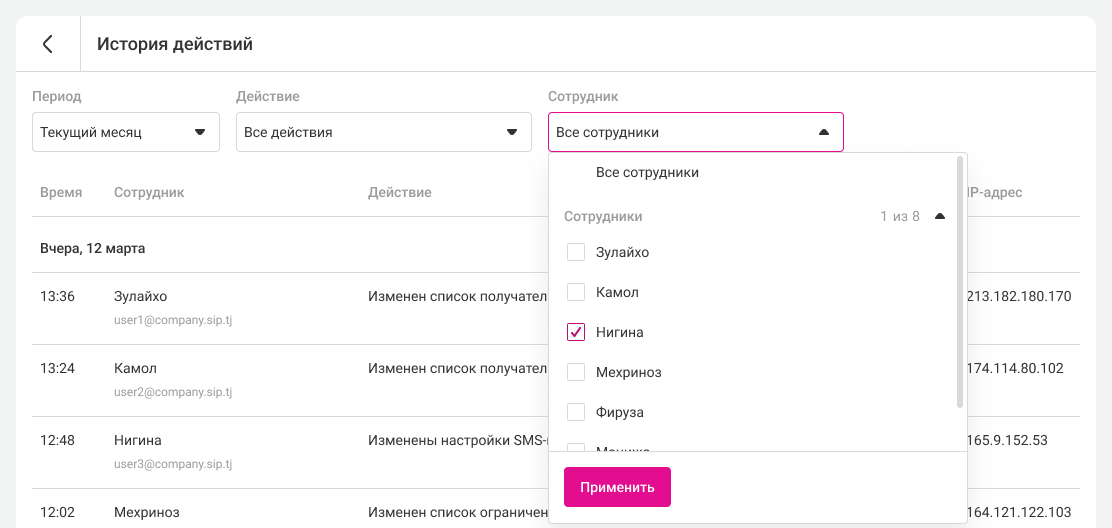Click the back arrow icon
The image size is (1112, 528).
click(x=47, y=44)
